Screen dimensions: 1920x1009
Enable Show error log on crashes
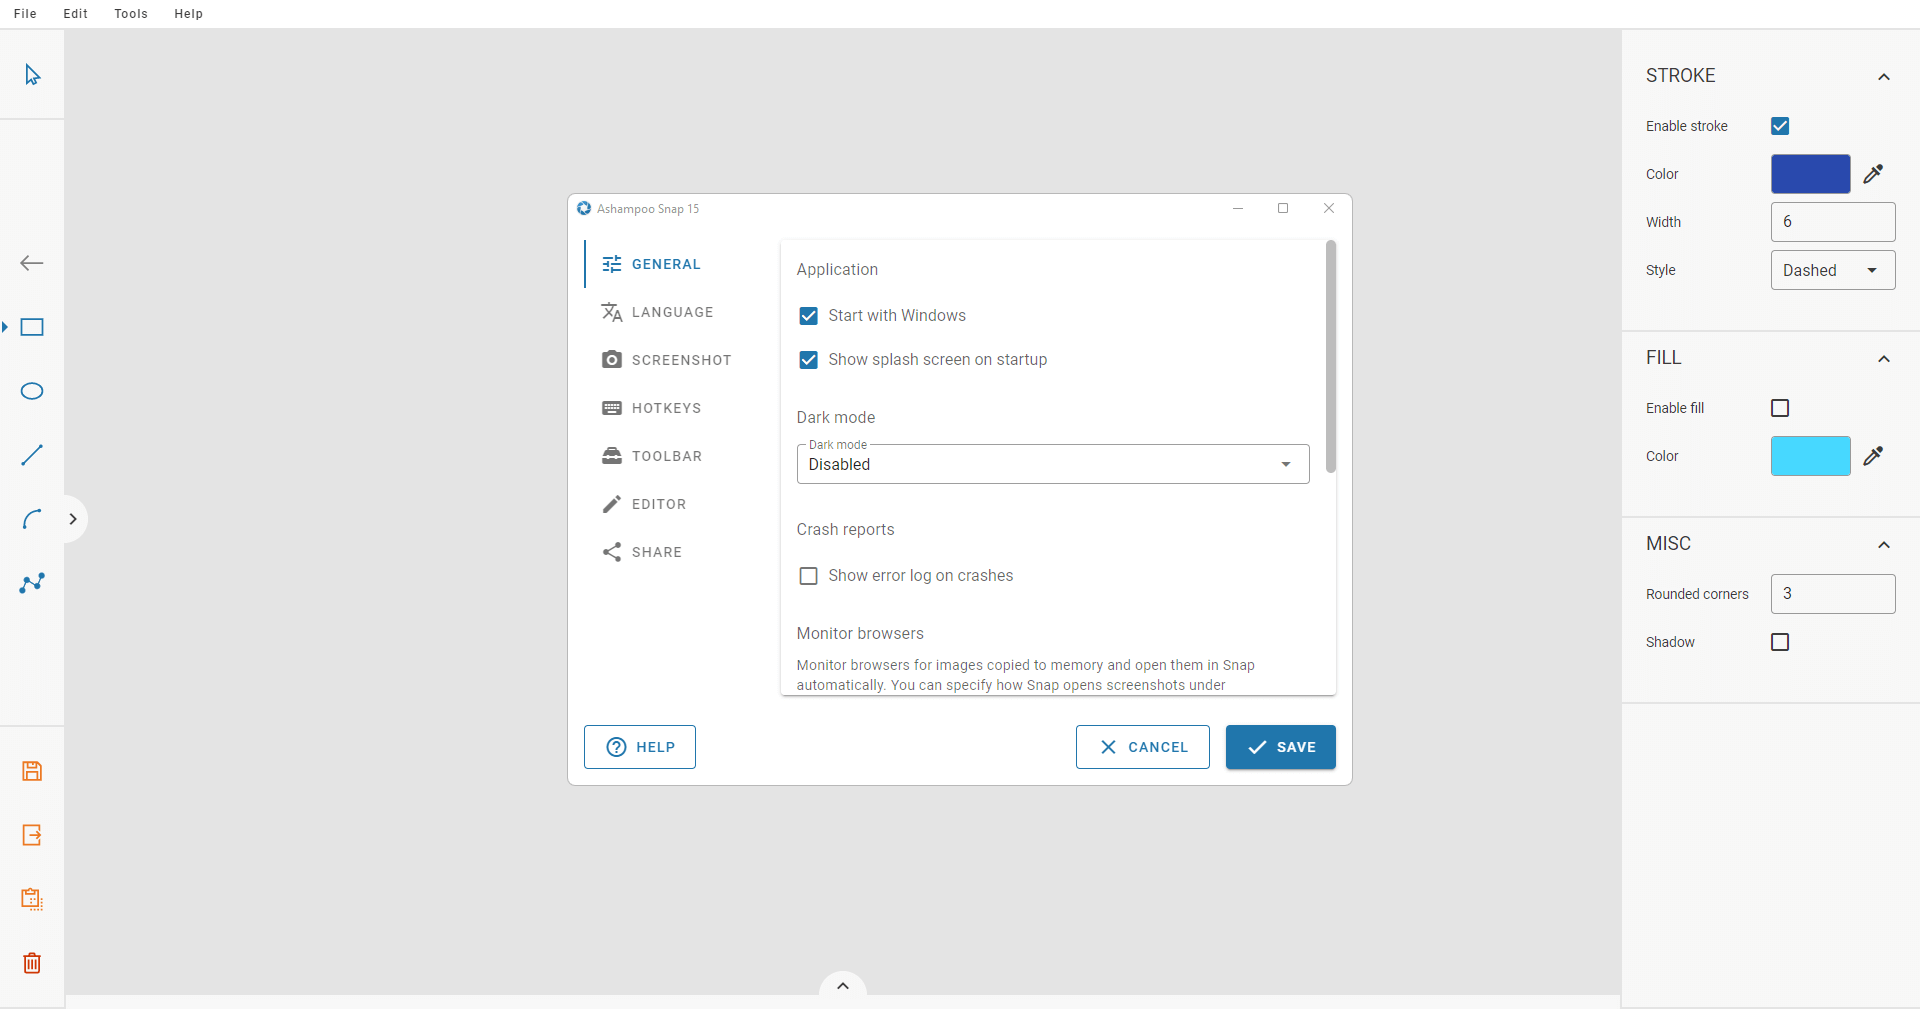809,576
